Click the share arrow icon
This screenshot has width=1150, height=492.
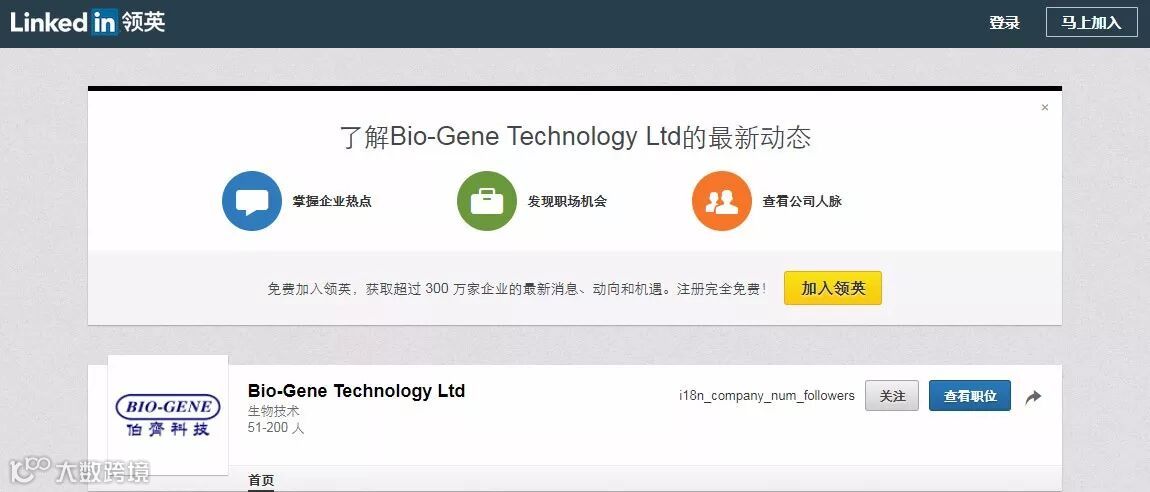point(1033,397)
